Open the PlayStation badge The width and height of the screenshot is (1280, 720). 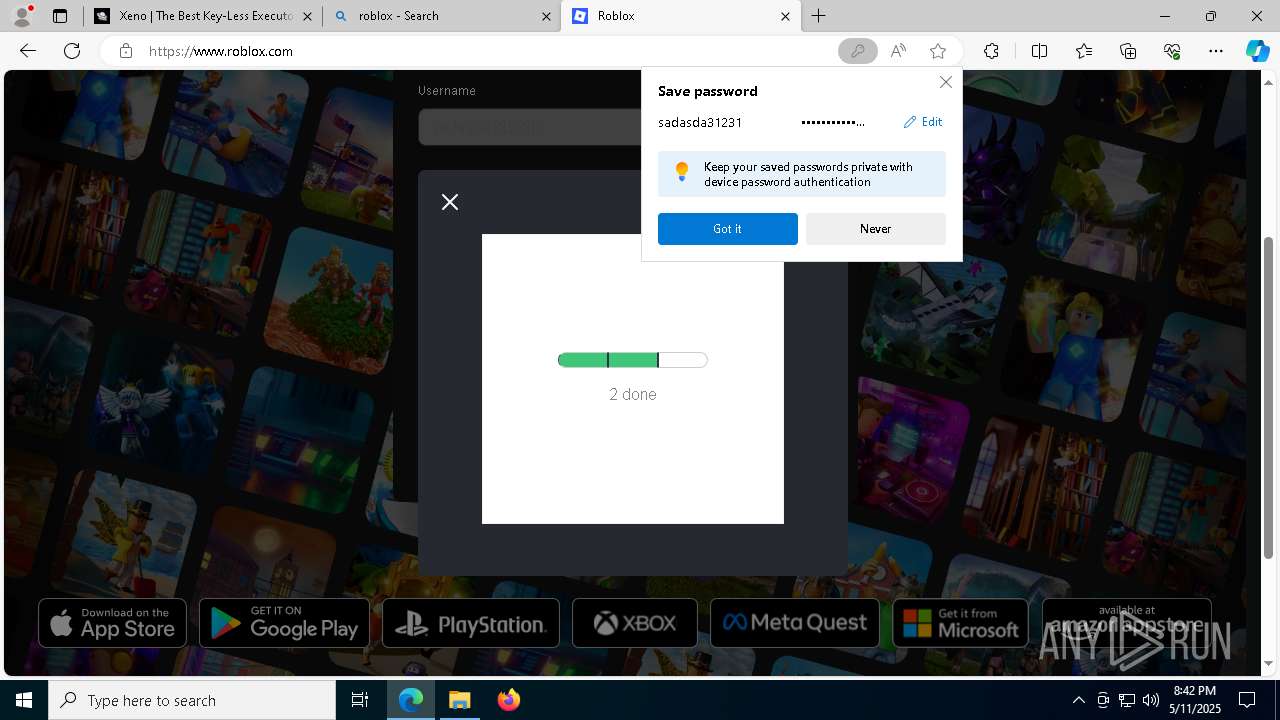click(x=471, y=623)
